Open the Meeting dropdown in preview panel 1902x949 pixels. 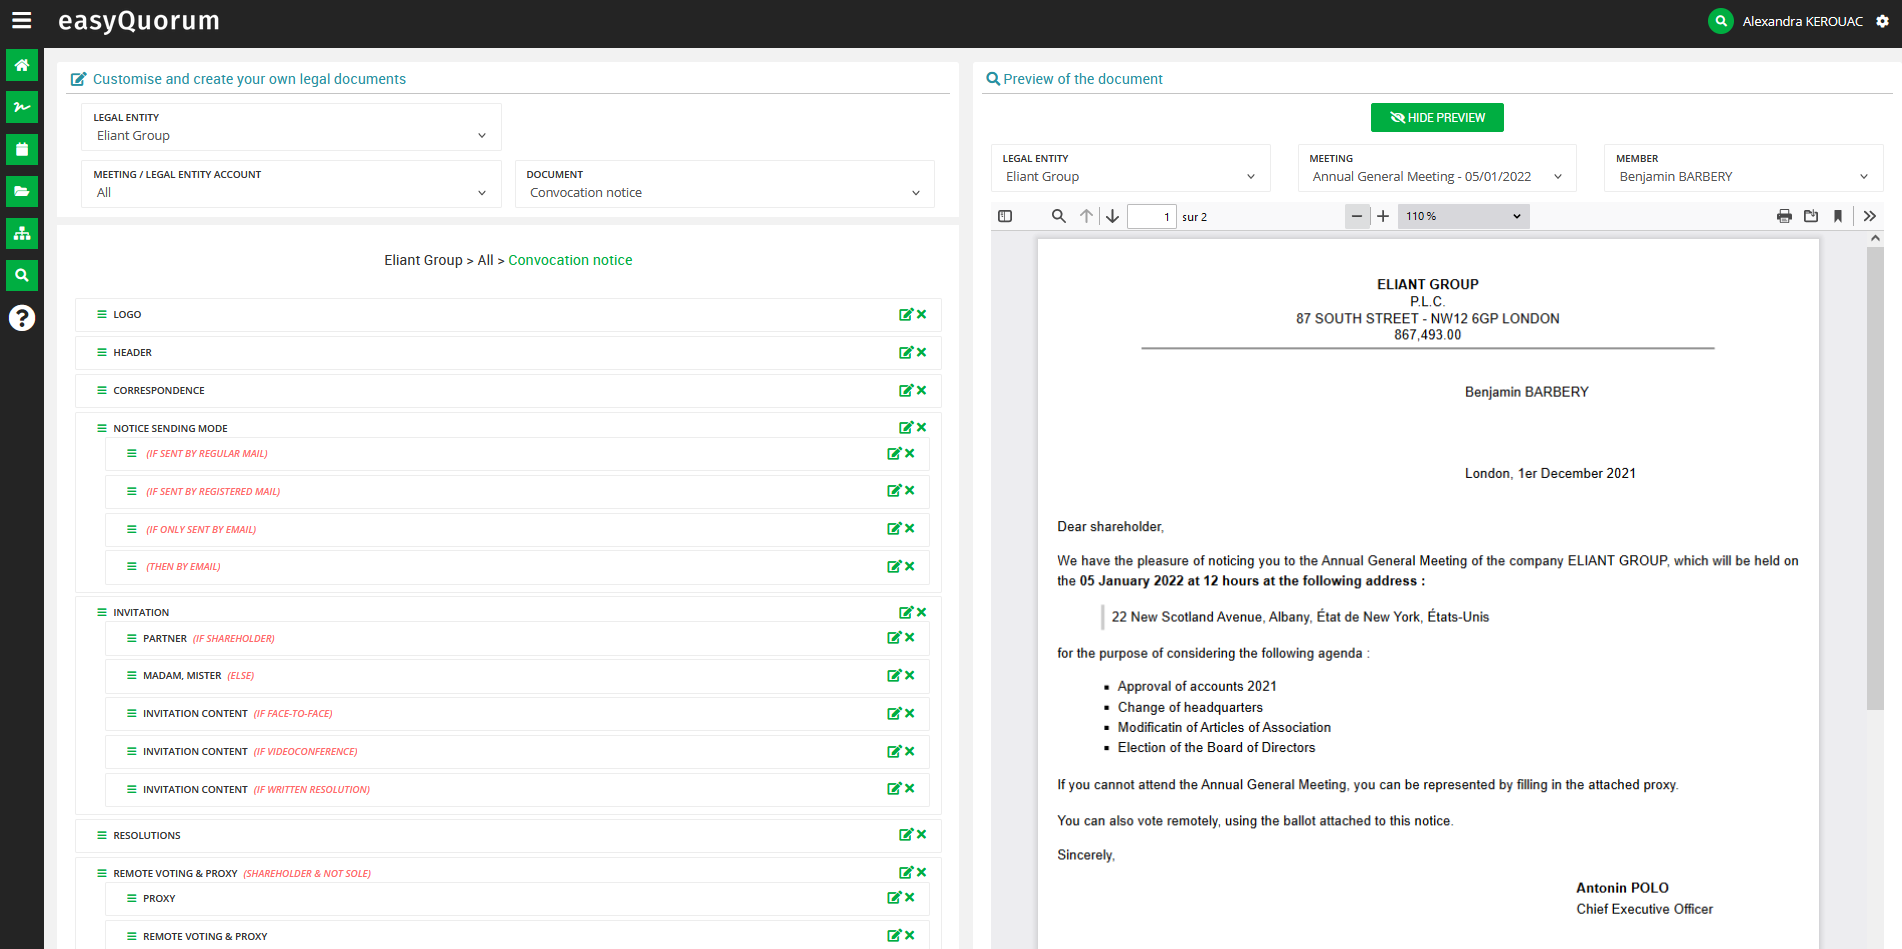(1435, 176)
